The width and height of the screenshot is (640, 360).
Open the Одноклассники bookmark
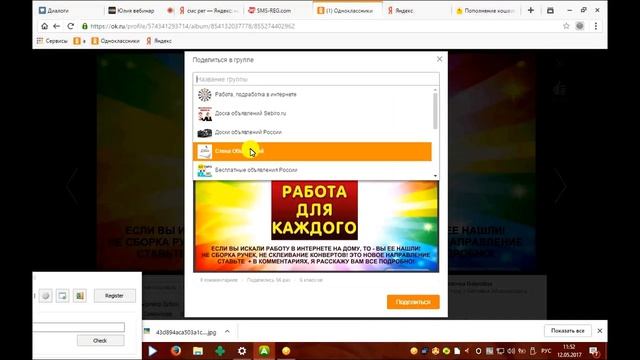pos(115,41)
